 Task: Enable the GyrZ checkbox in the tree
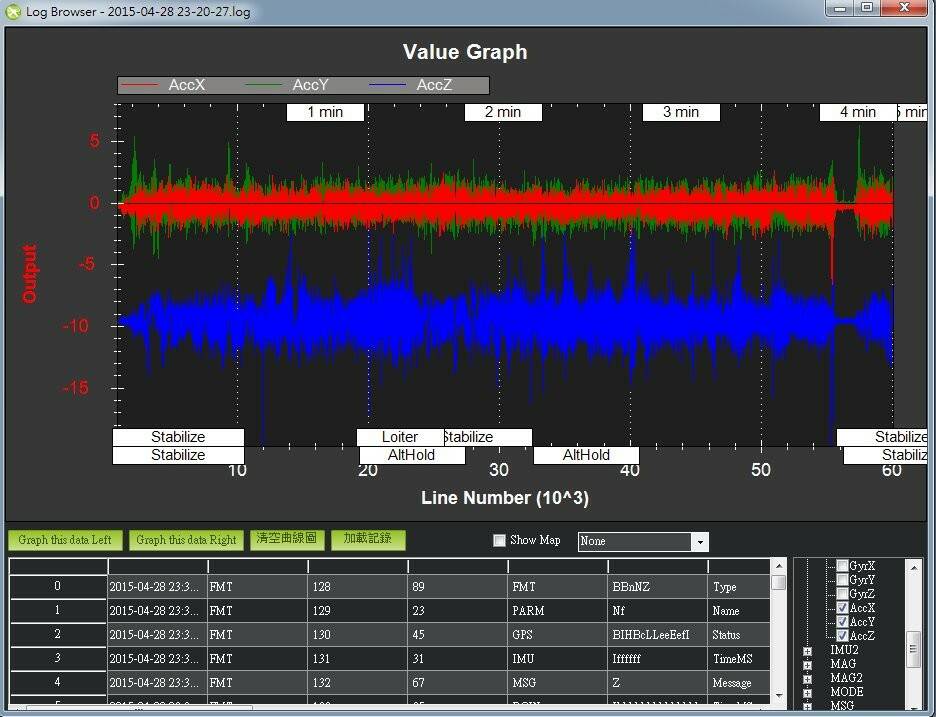842,594
